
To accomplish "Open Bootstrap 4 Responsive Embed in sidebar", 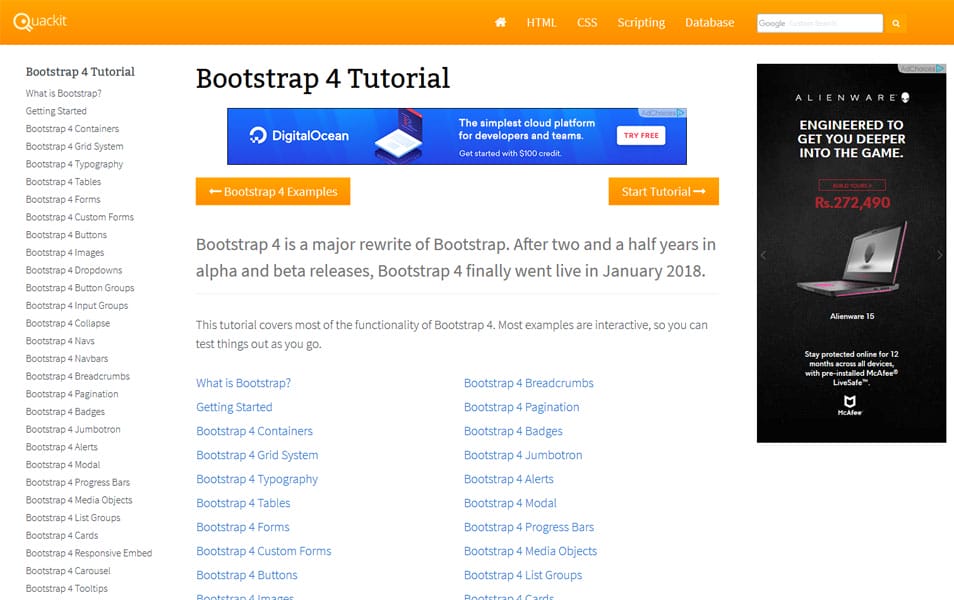I will pyautogui.click(x=89, y=553).
